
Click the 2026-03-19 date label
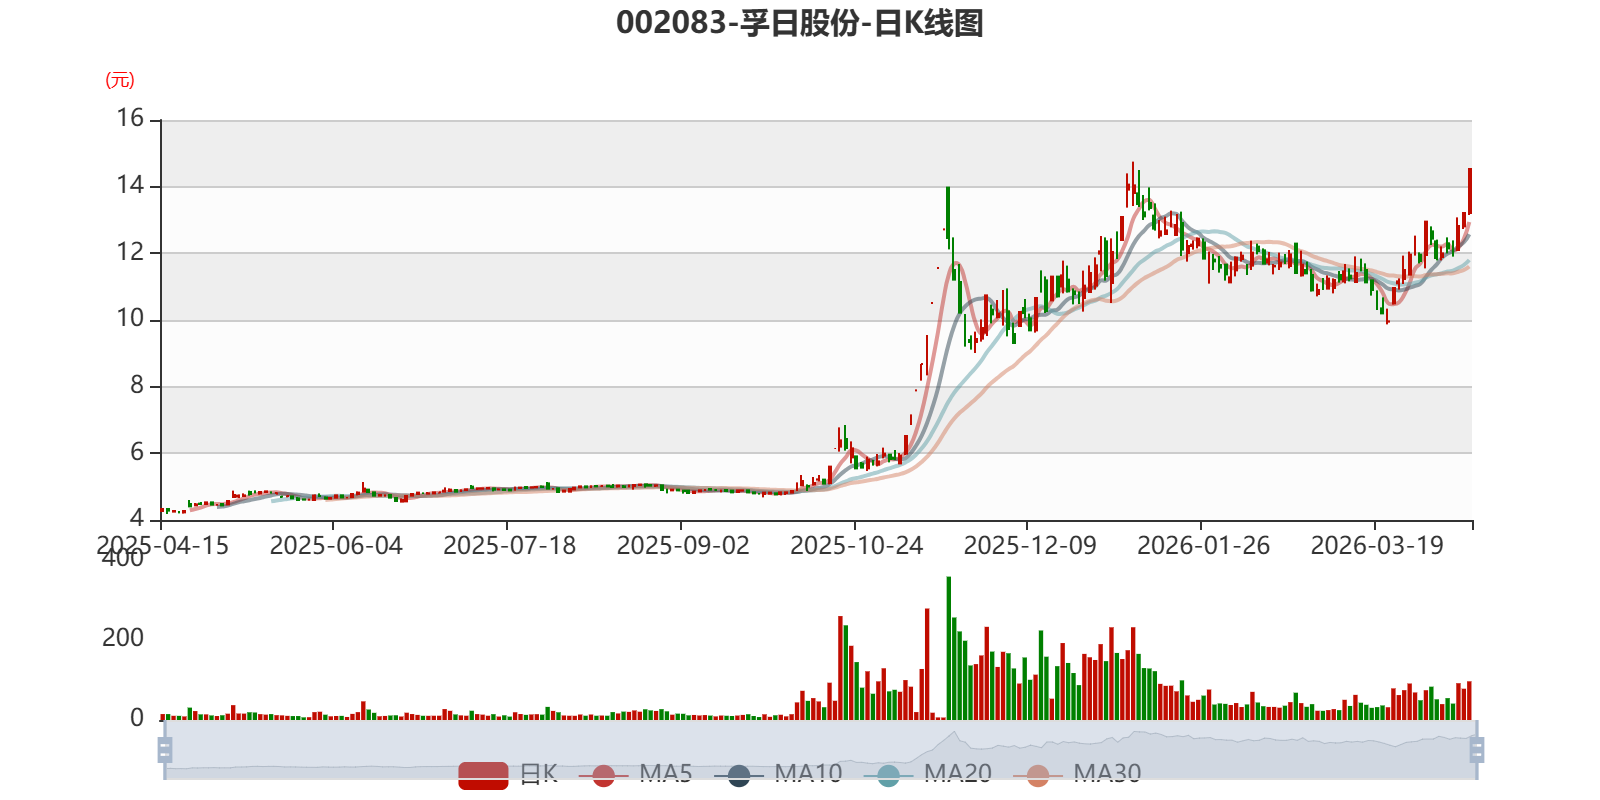pyautogui.click(x=1378, y=545)
